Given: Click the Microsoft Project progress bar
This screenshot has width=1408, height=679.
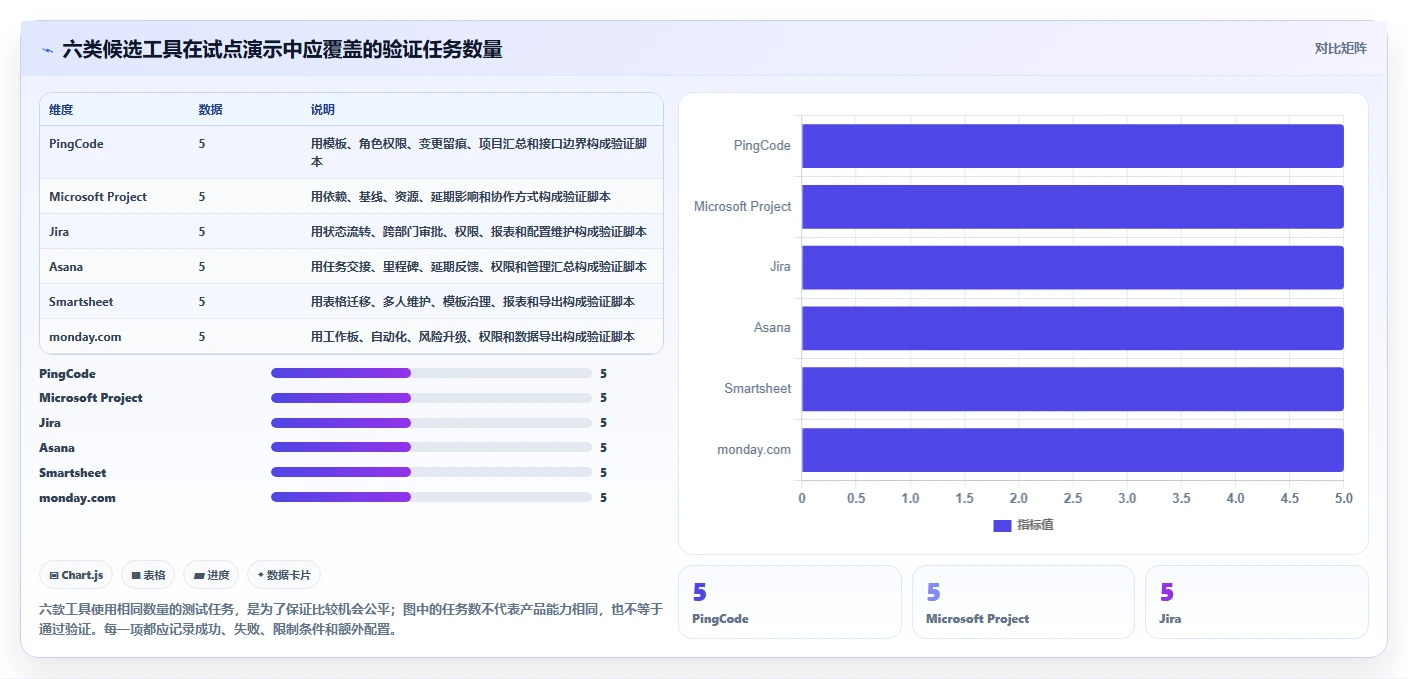Looking at the screenshot, I should pyautogui.click(x=431, y=398).
